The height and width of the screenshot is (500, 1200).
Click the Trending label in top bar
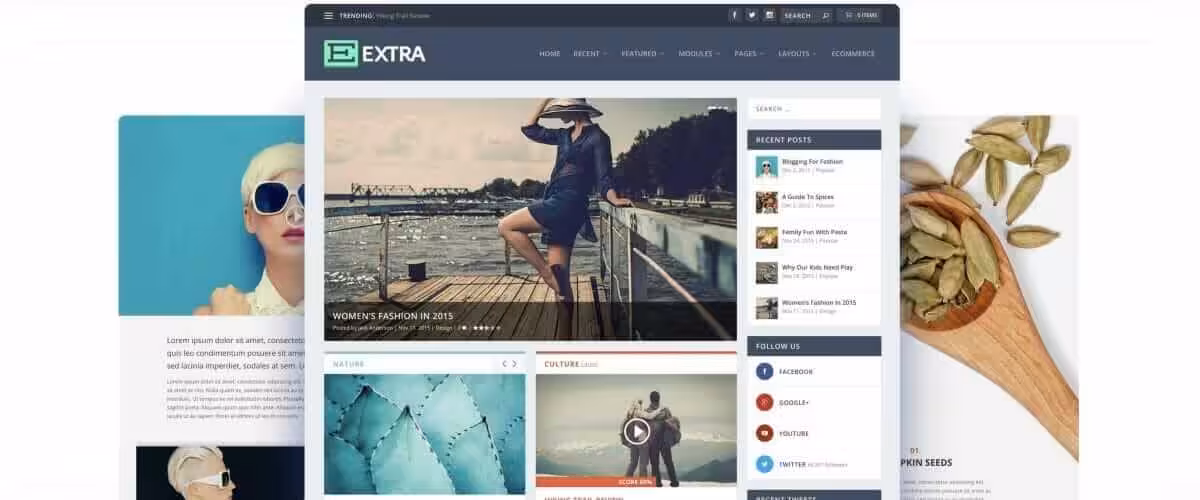355,15
